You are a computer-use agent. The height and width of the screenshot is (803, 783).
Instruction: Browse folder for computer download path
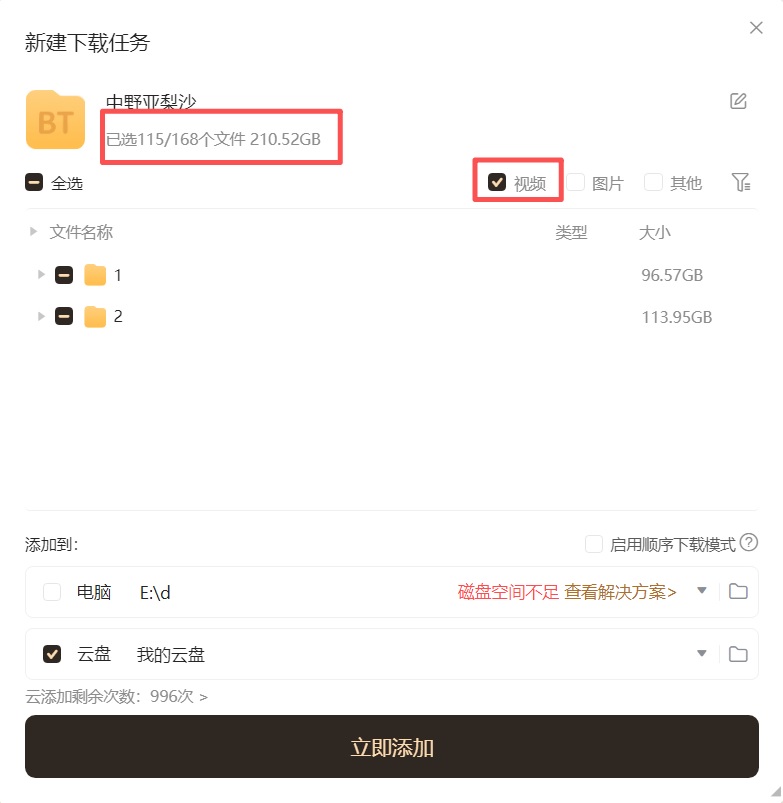pos(738,591)
